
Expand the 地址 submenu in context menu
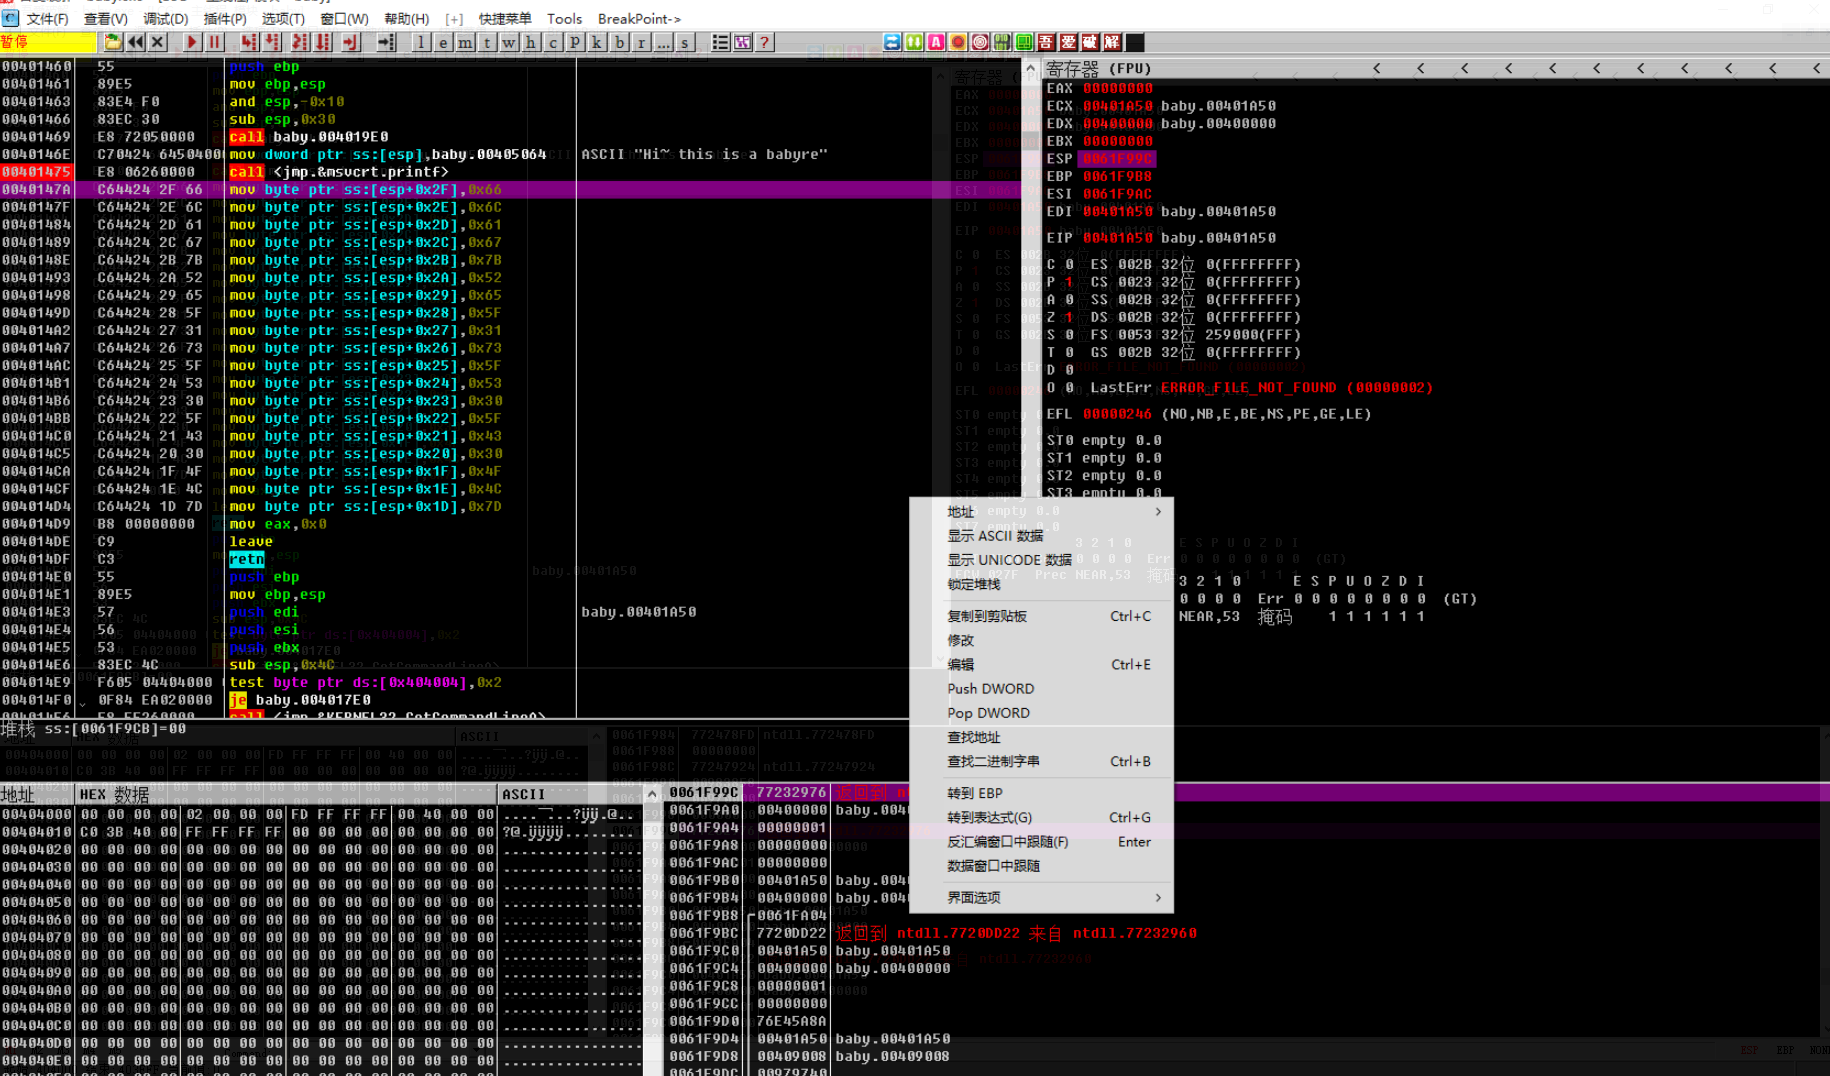point(1041,512)
